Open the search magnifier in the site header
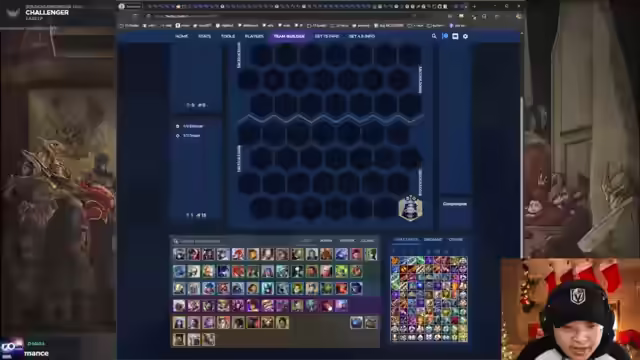 (434, 36)
